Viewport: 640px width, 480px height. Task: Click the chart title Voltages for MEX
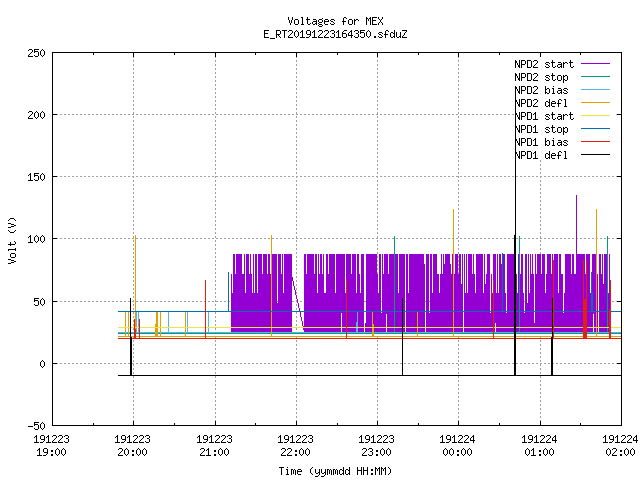pos(335,21)
